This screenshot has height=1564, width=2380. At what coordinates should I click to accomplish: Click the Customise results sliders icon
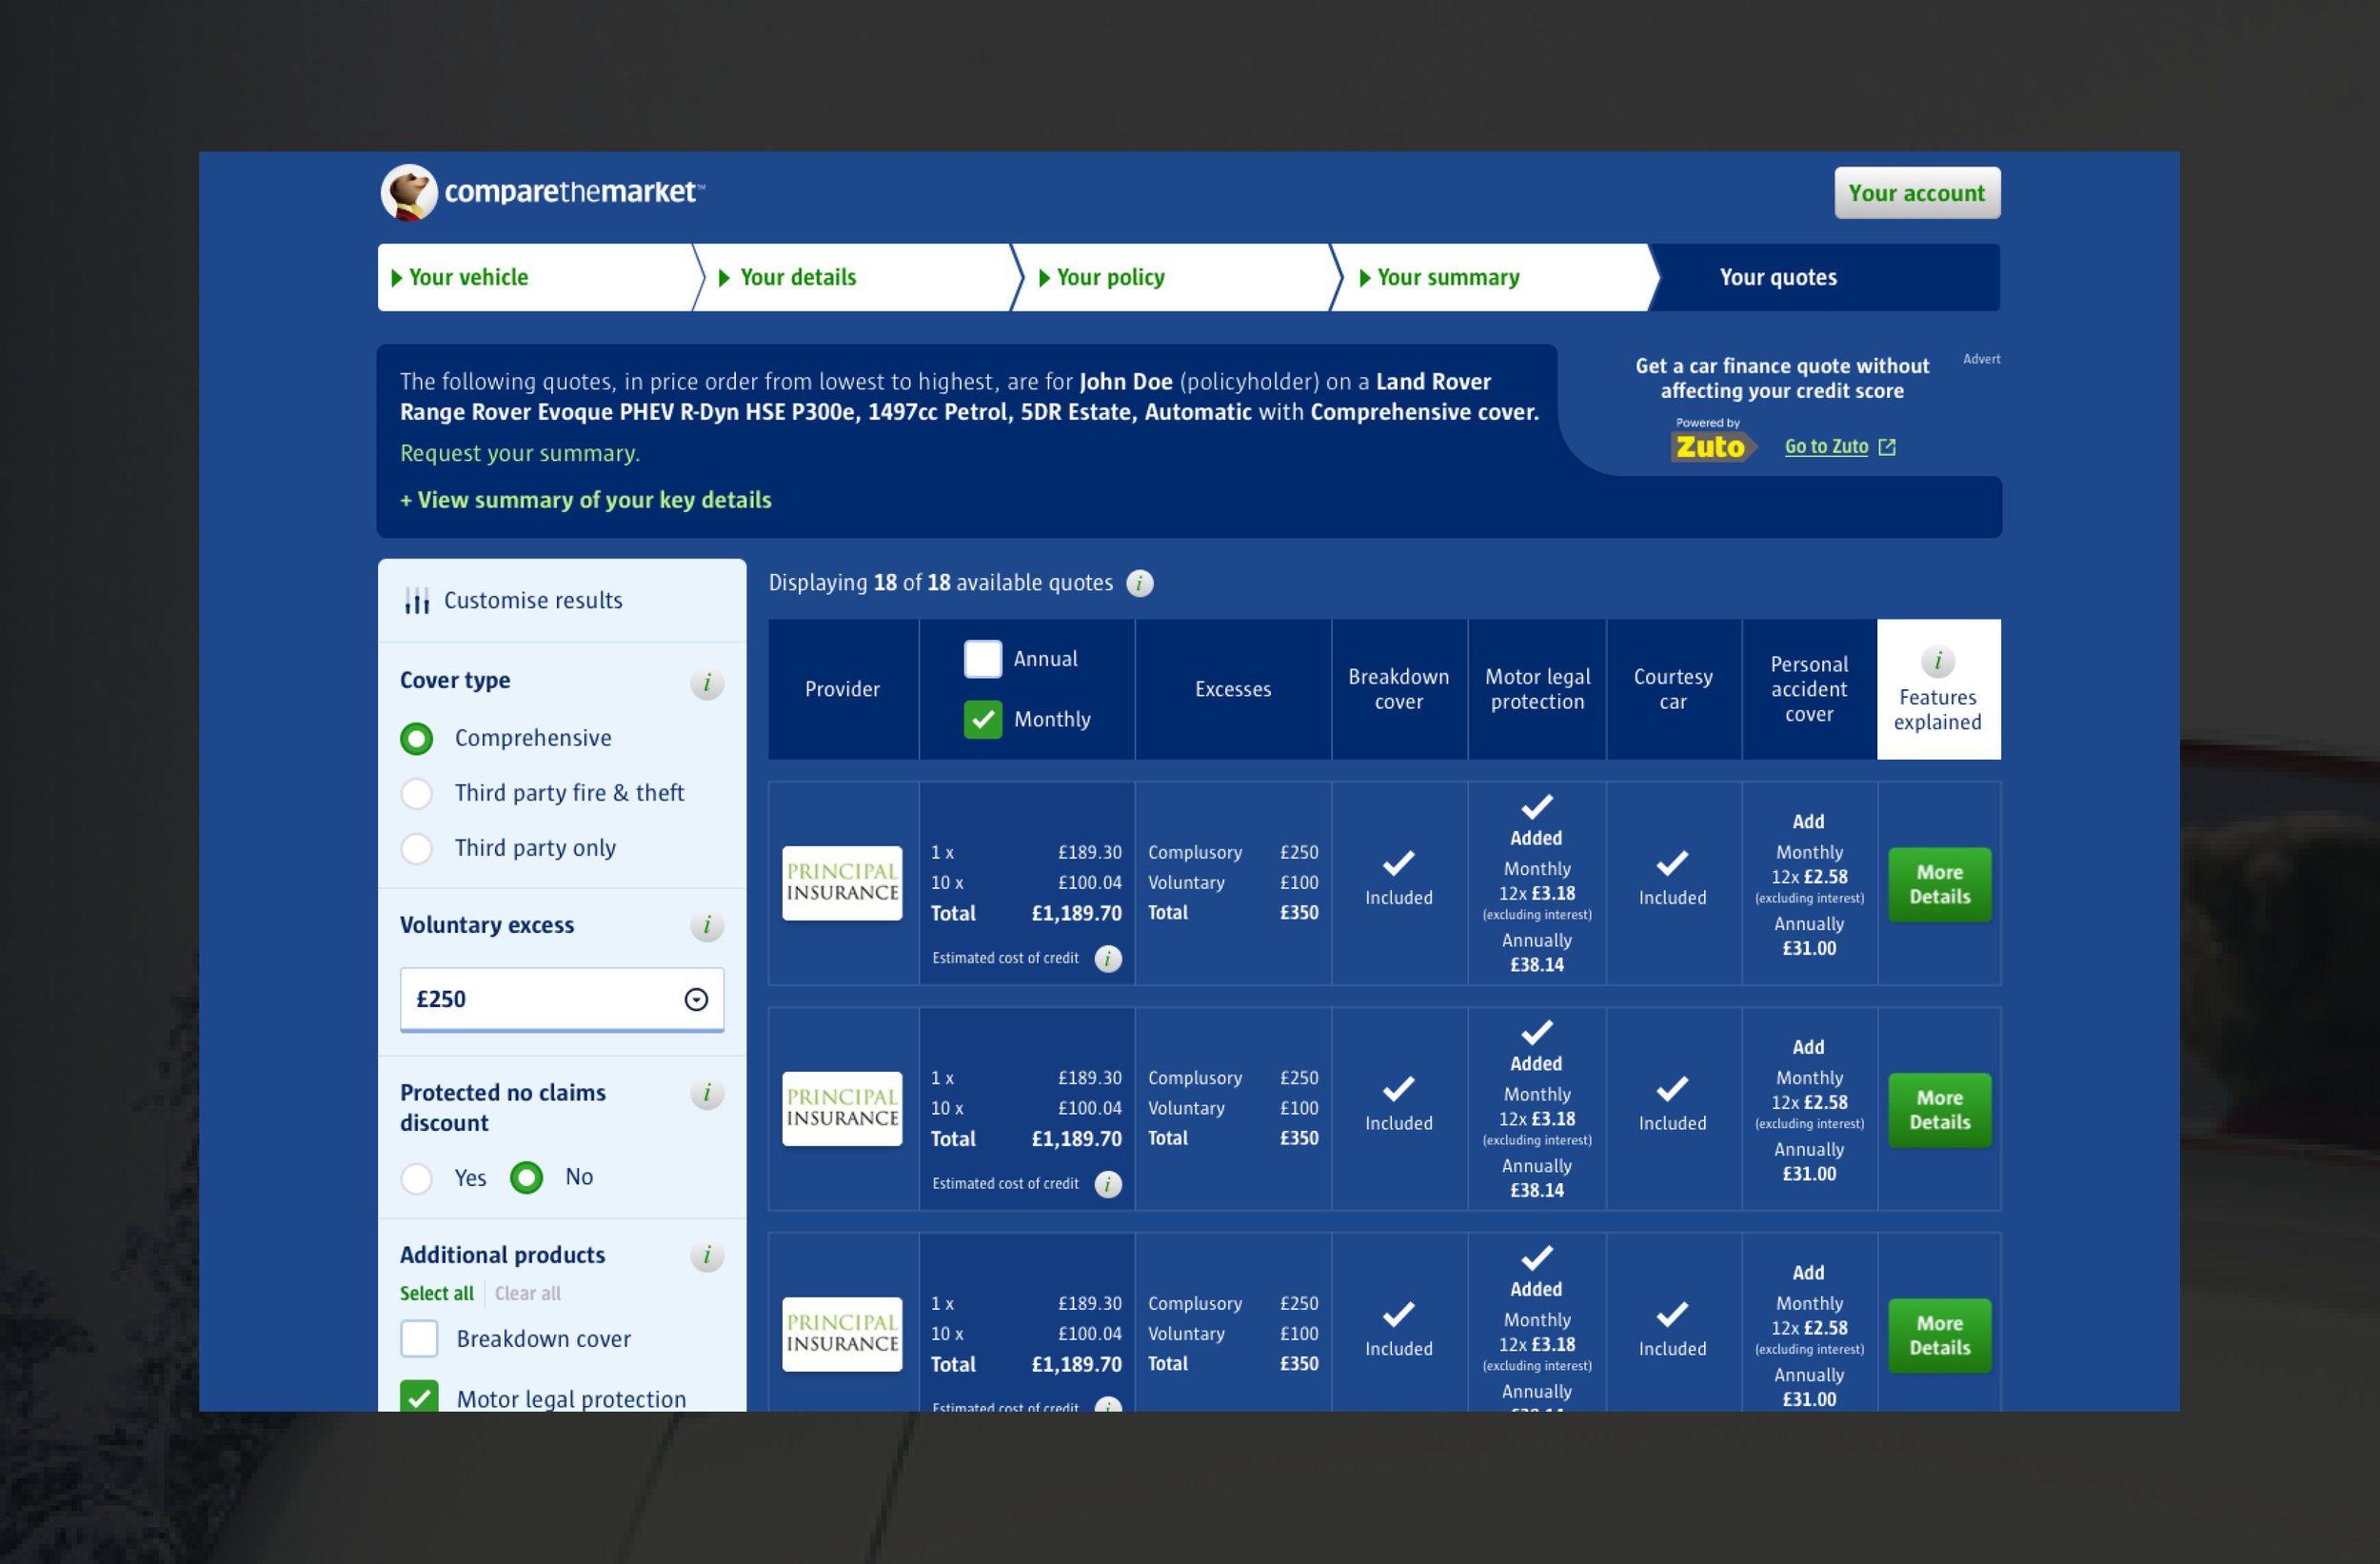(417, 600)
